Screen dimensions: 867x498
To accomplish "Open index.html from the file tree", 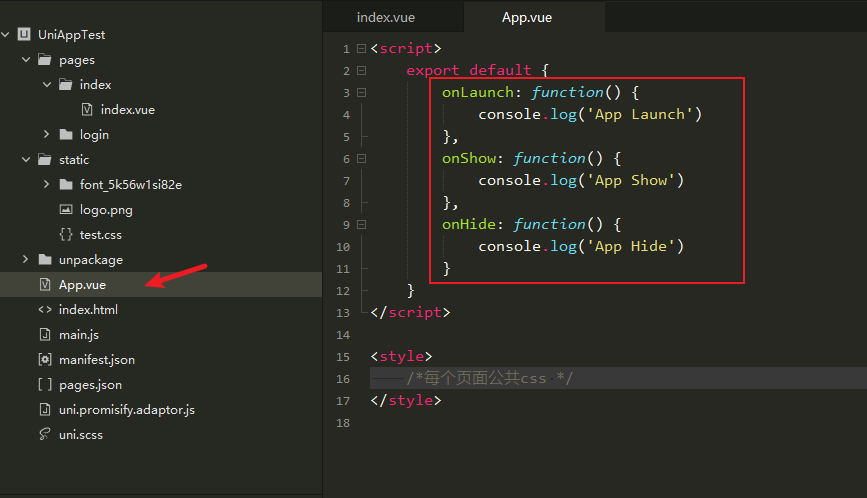I will click(88, 310).
